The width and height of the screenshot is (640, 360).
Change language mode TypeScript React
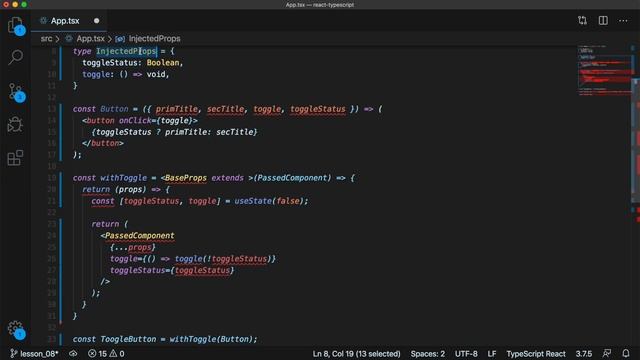click(536, 353)
